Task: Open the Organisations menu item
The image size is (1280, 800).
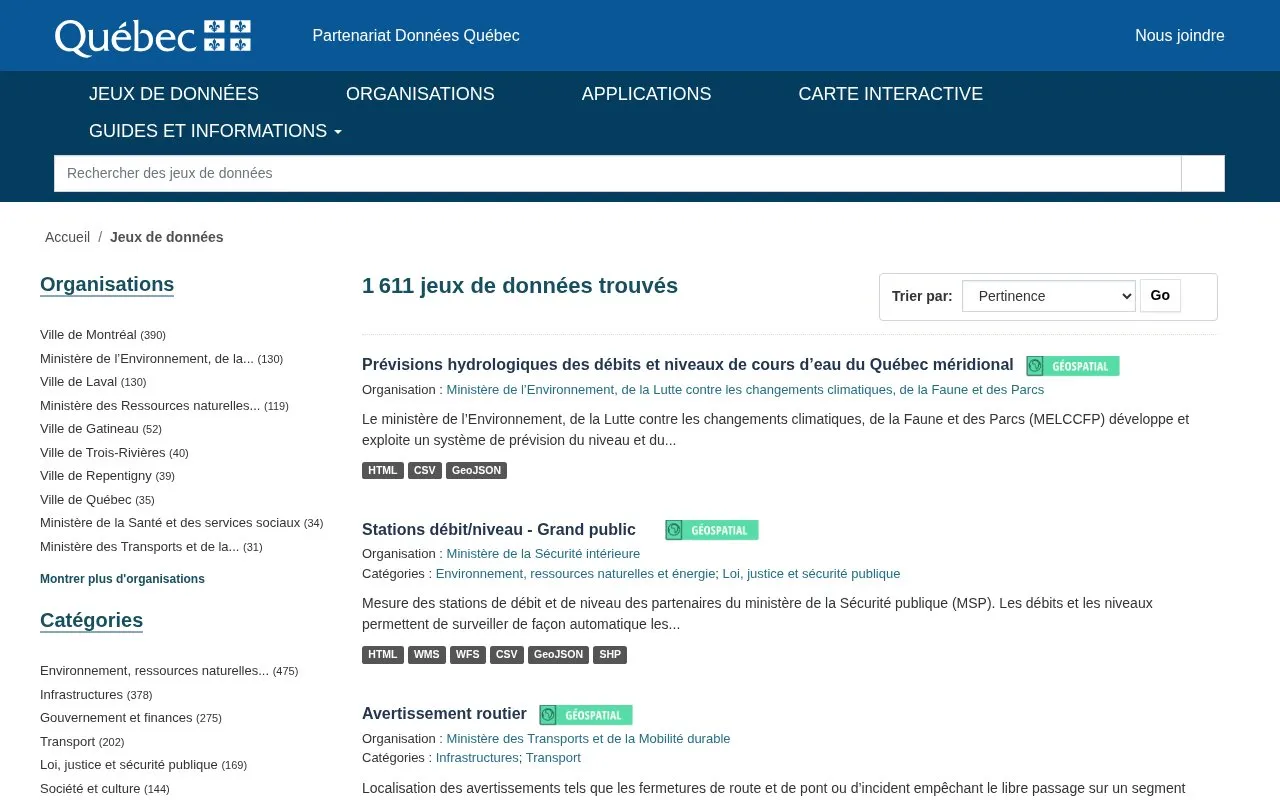Action: coord(420,94)
